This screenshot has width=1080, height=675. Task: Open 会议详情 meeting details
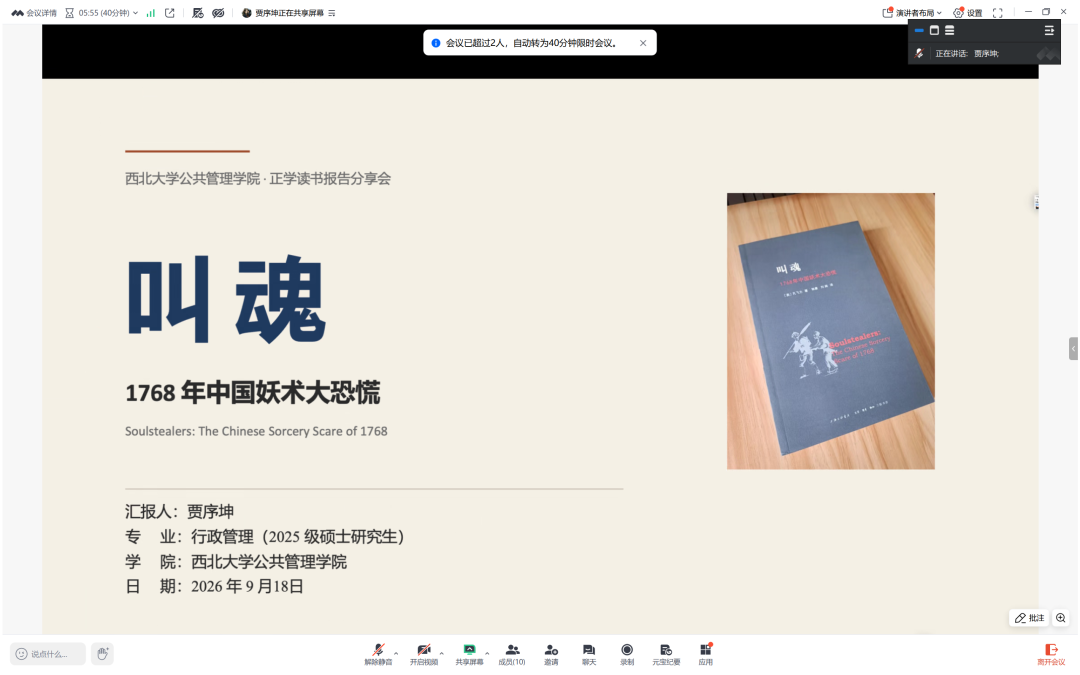coord(34,13)
